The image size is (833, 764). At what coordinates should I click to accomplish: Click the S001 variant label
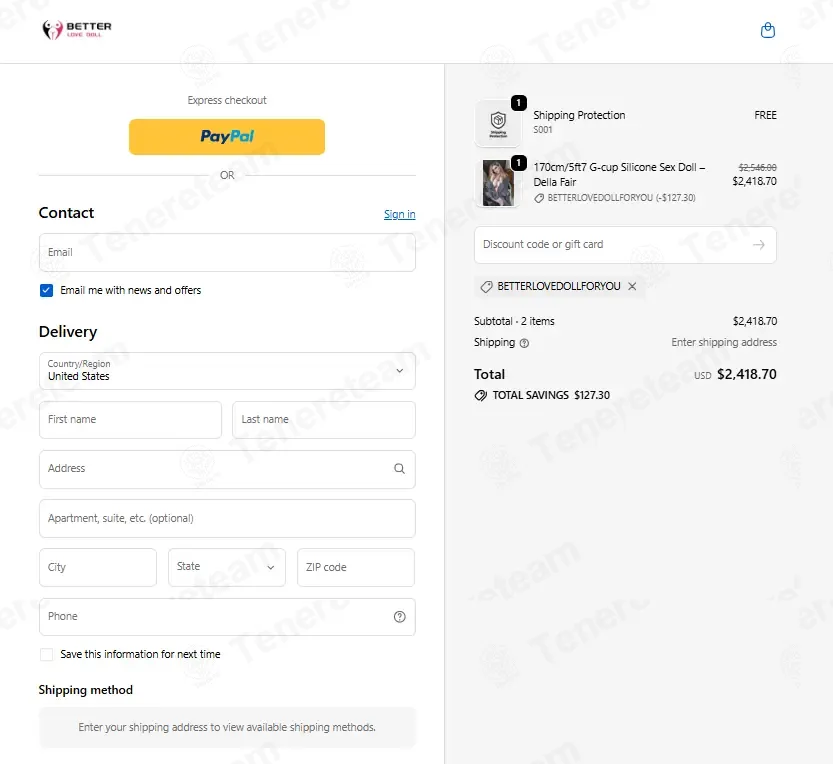click(x=542, y=130)
